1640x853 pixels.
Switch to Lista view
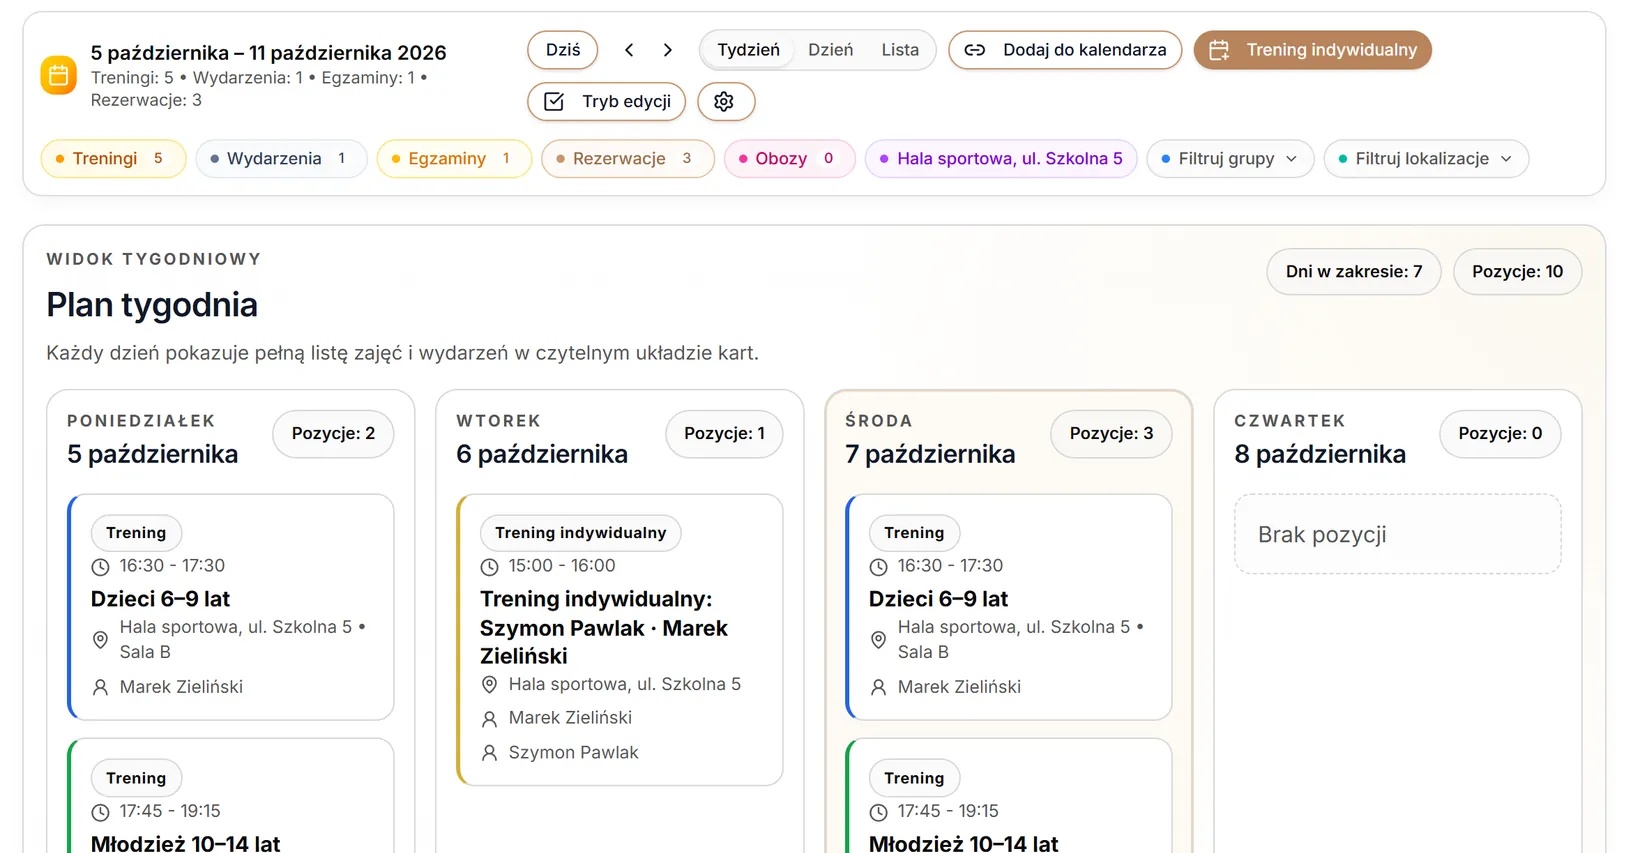click(x=900, y=50)
